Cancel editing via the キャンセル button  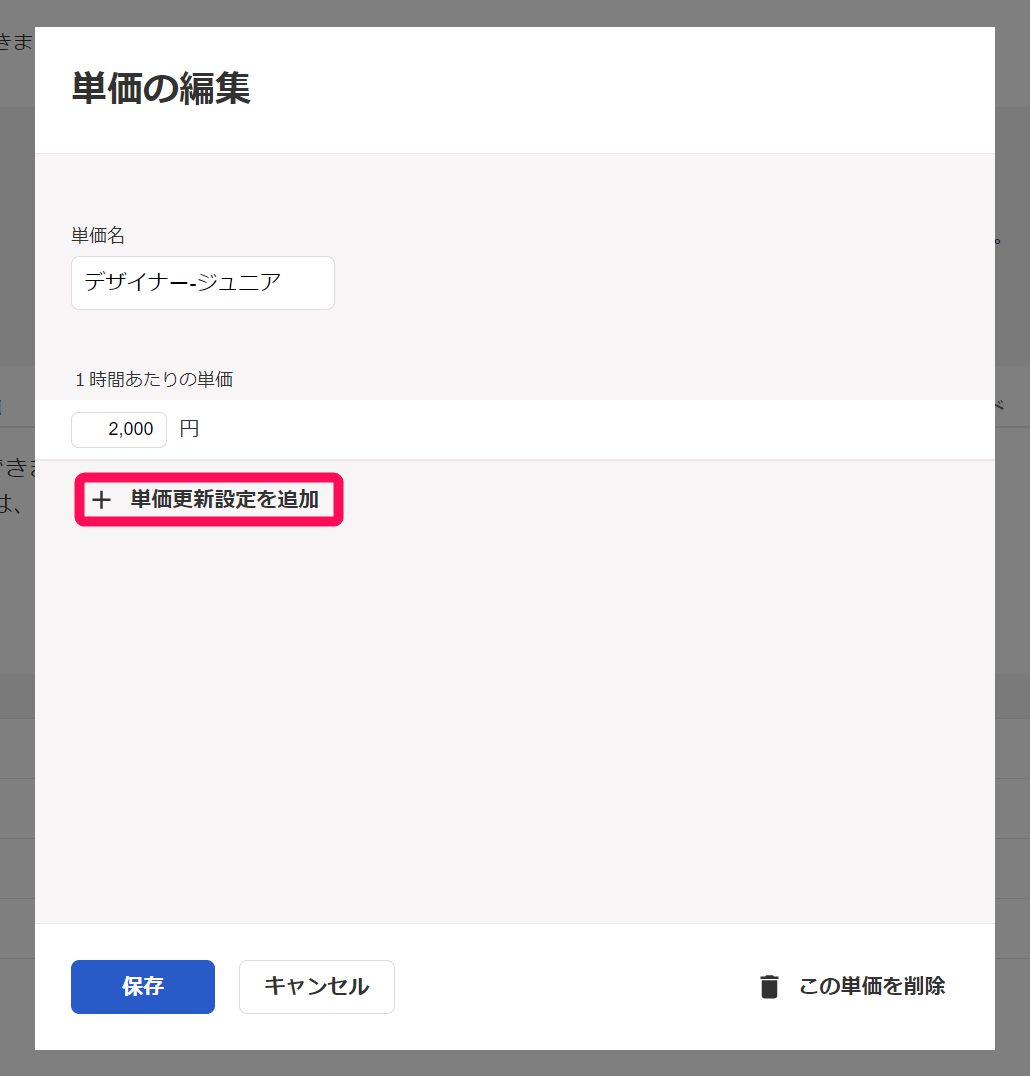[x=316, y=987]
